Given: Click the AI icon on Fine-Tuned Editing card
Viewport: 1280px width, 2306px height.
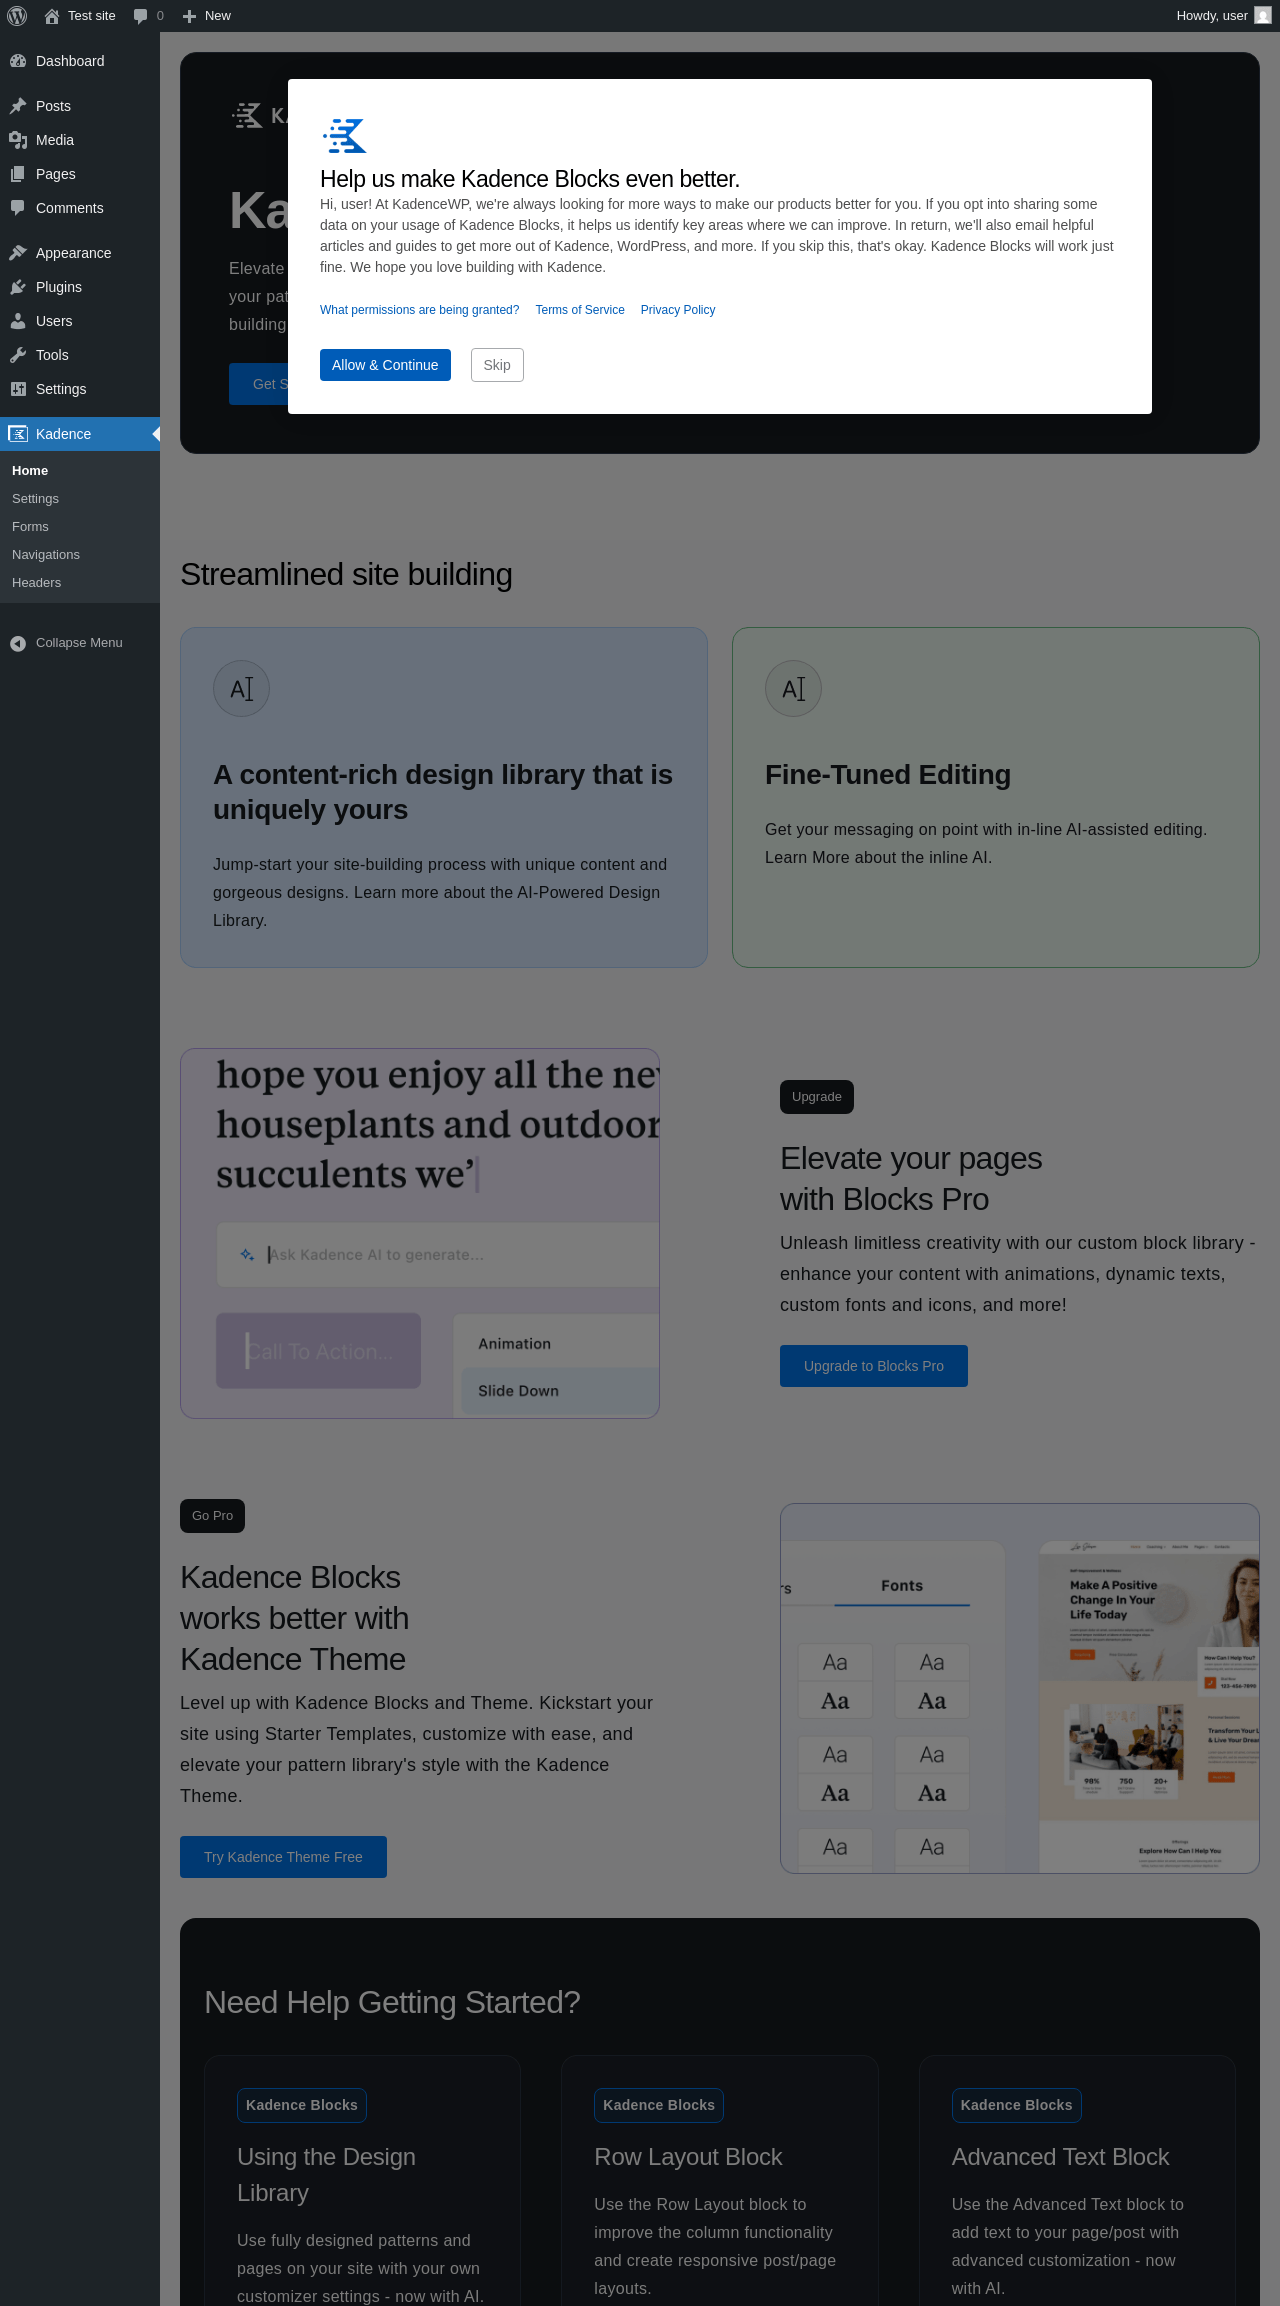Looking at the screenshot, I should pyautogui.click(x=793, y=689).
